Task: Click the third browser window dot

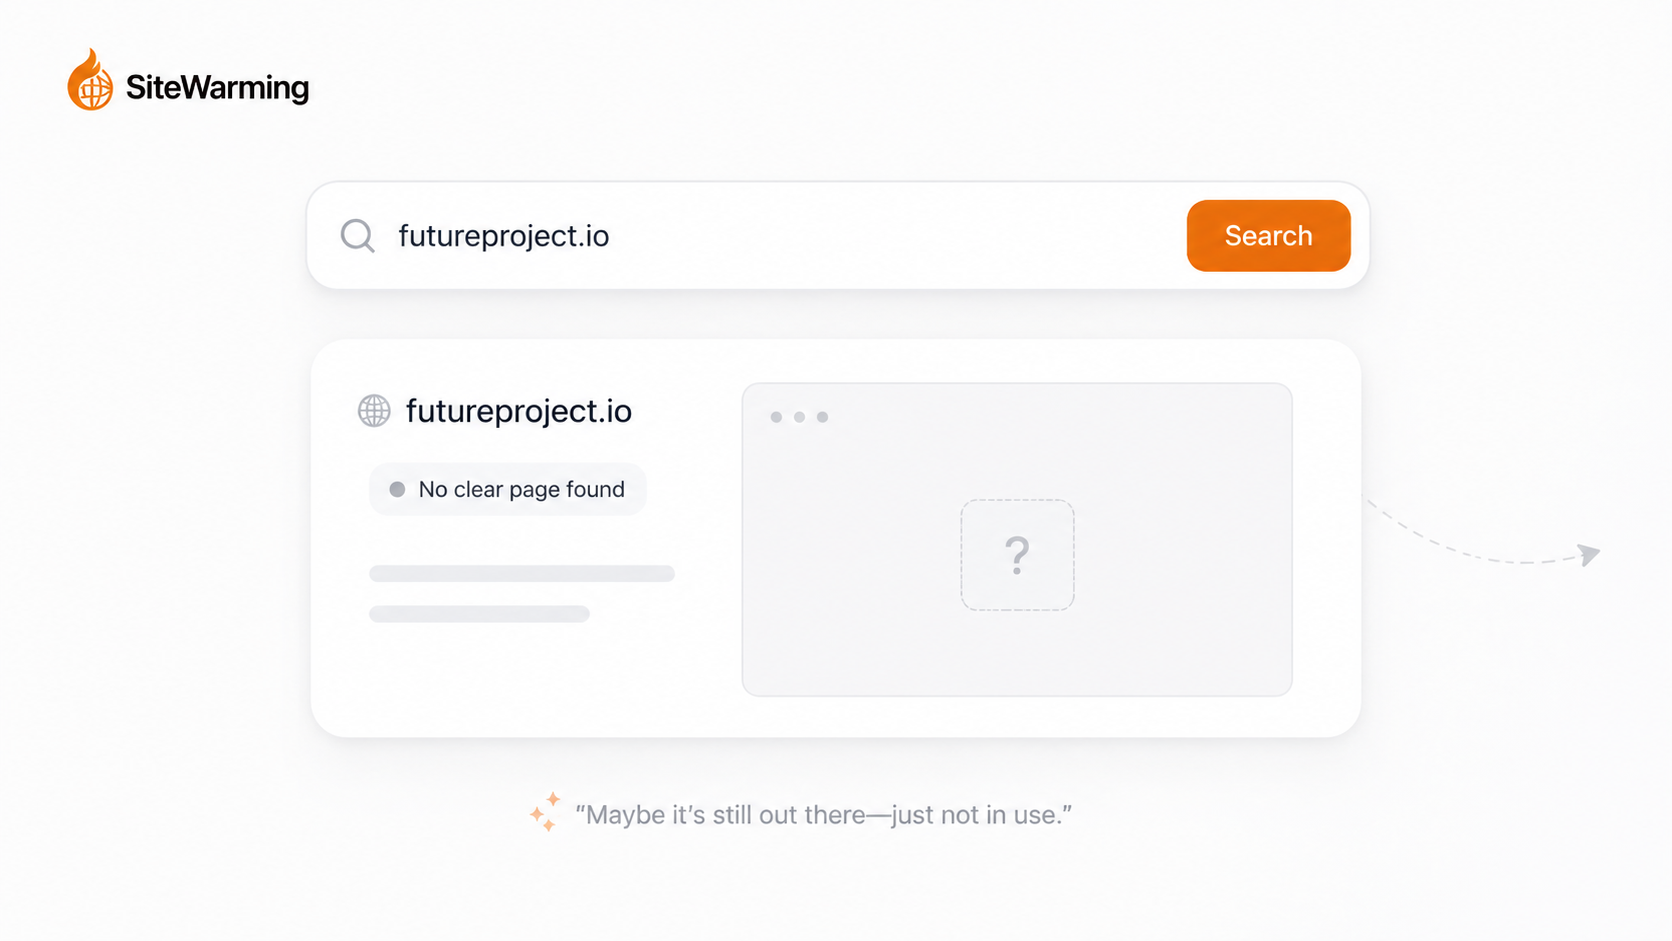Action: 822,417
